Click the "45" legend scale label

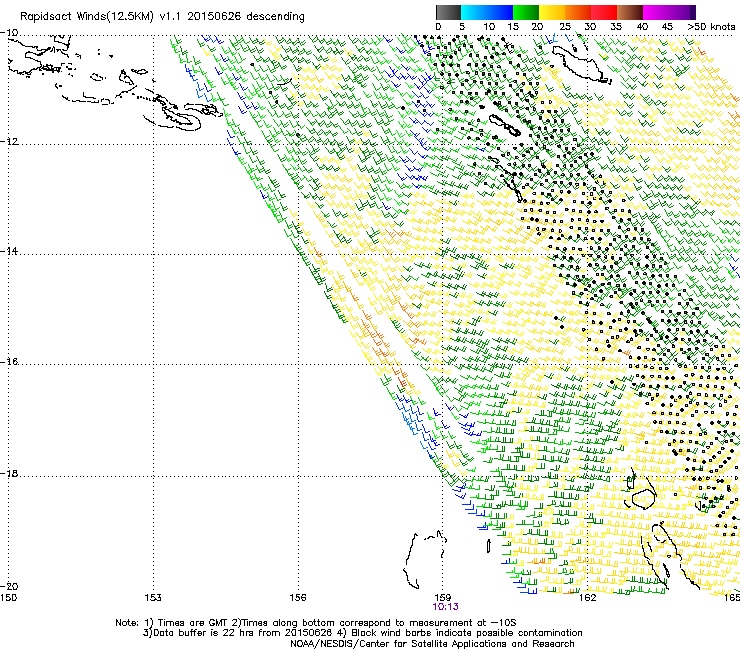[x=667, y=27]
